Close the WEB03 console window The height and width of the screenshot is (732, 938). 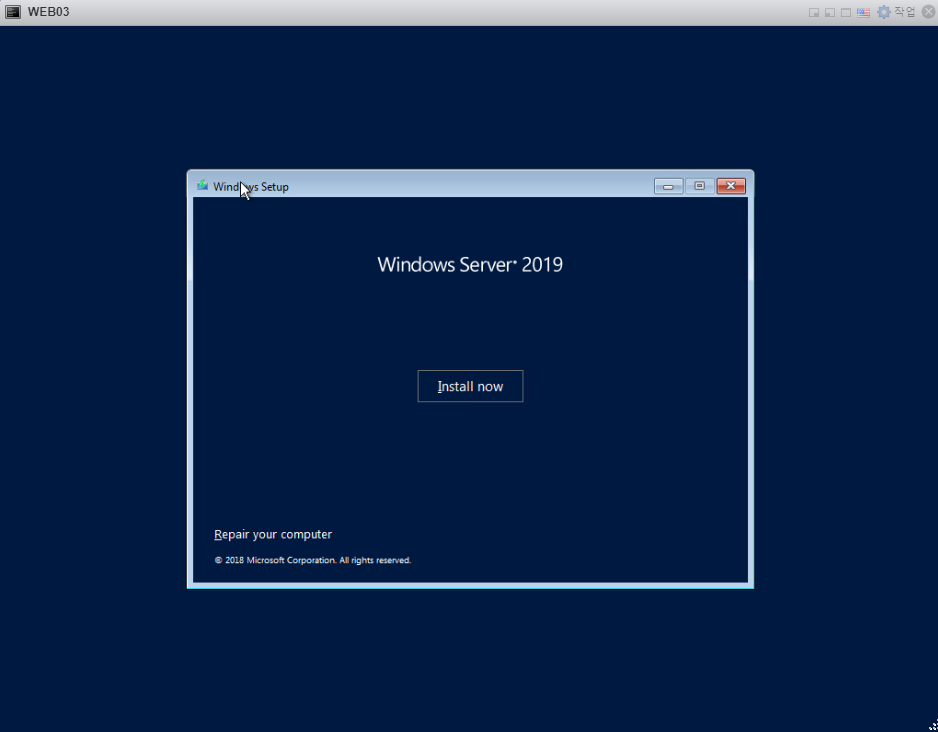coord(928,12)
